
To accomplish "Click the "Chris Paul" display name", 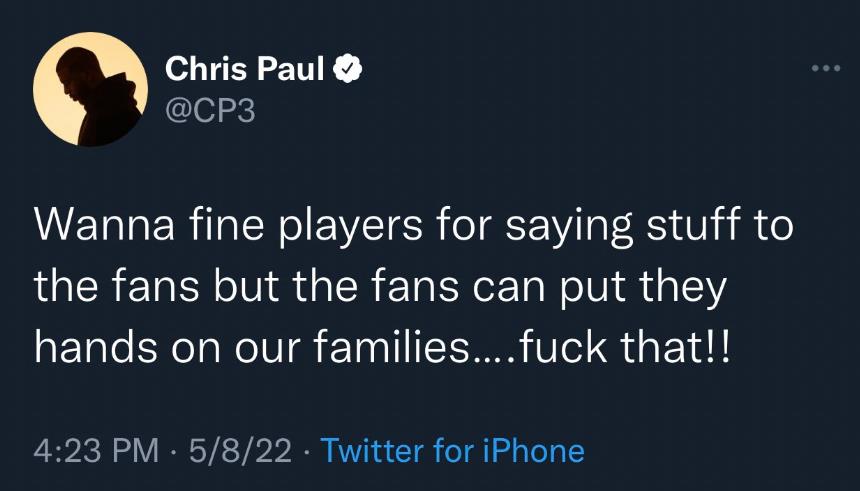I will coord(243,69).
